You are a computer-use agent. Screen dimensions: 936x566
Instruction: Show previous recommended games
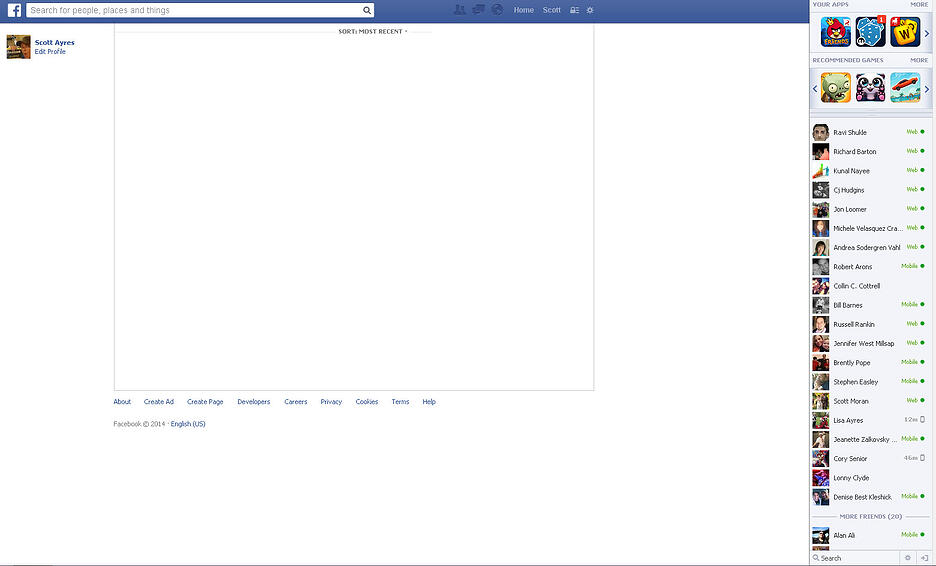click(815, 89)
